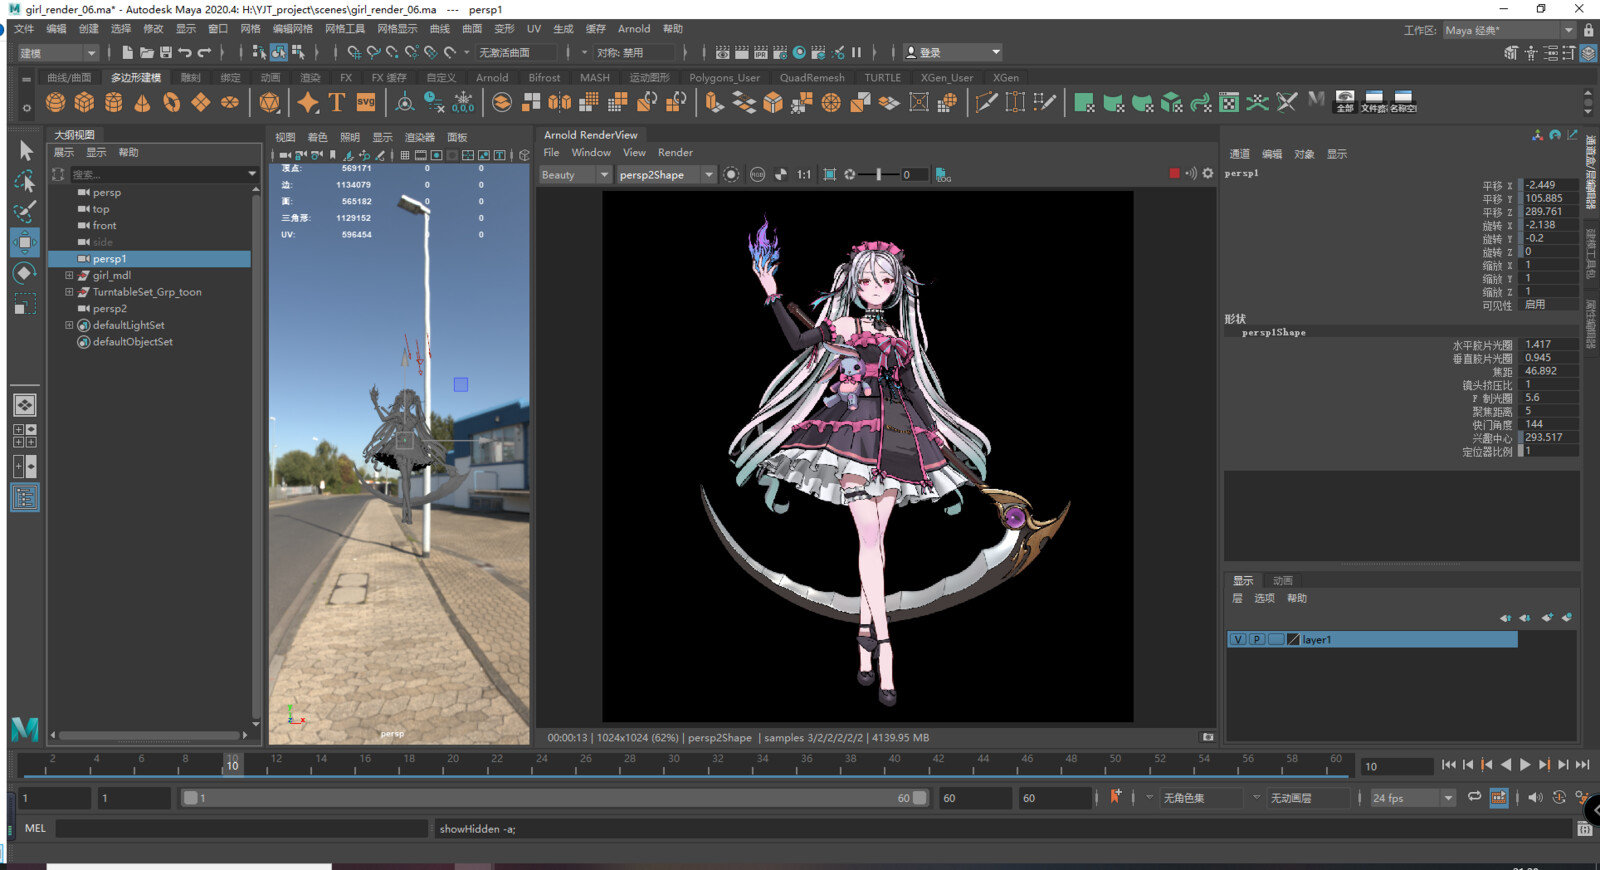Toggle layer1 visibility V box
The image size is (1600, 870).
[x=1238, y=640]
